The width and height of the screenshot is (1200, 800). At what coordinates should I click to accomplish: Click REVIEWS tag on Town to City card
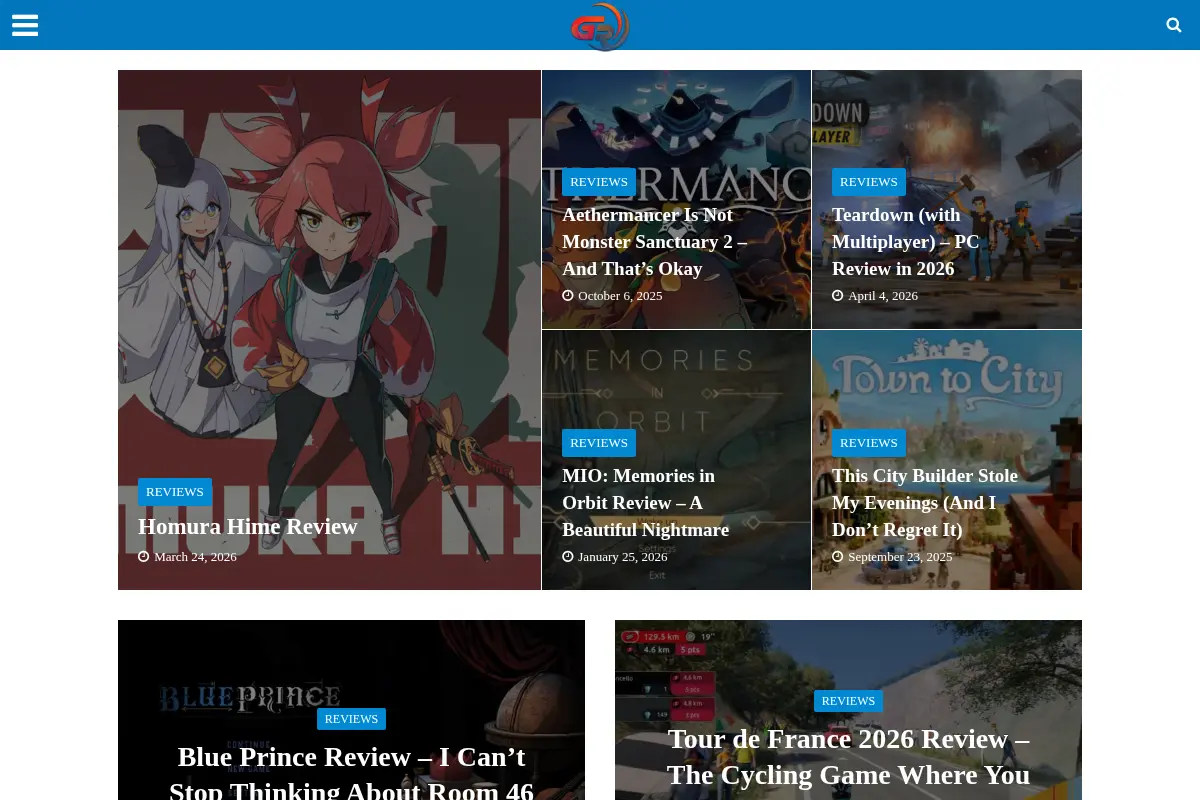coord(869,443)
